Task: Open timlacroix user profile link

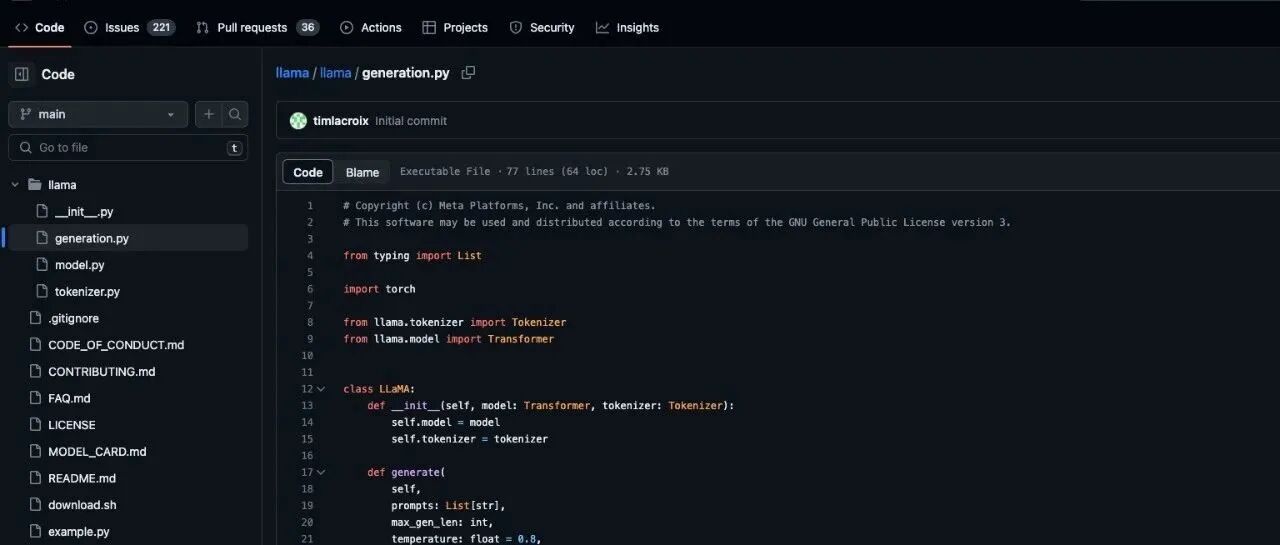Action: (341, 121)
